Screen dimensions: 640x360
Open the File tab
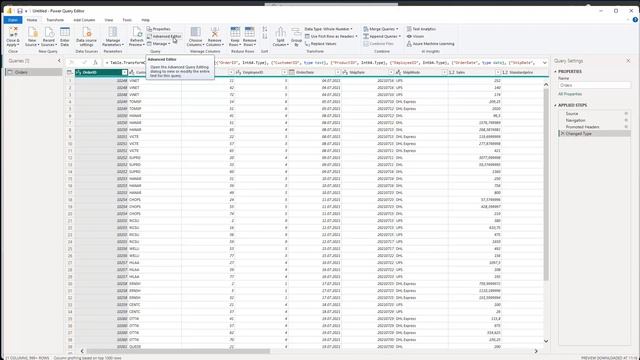pyautogui.click(x=13, y=20)
